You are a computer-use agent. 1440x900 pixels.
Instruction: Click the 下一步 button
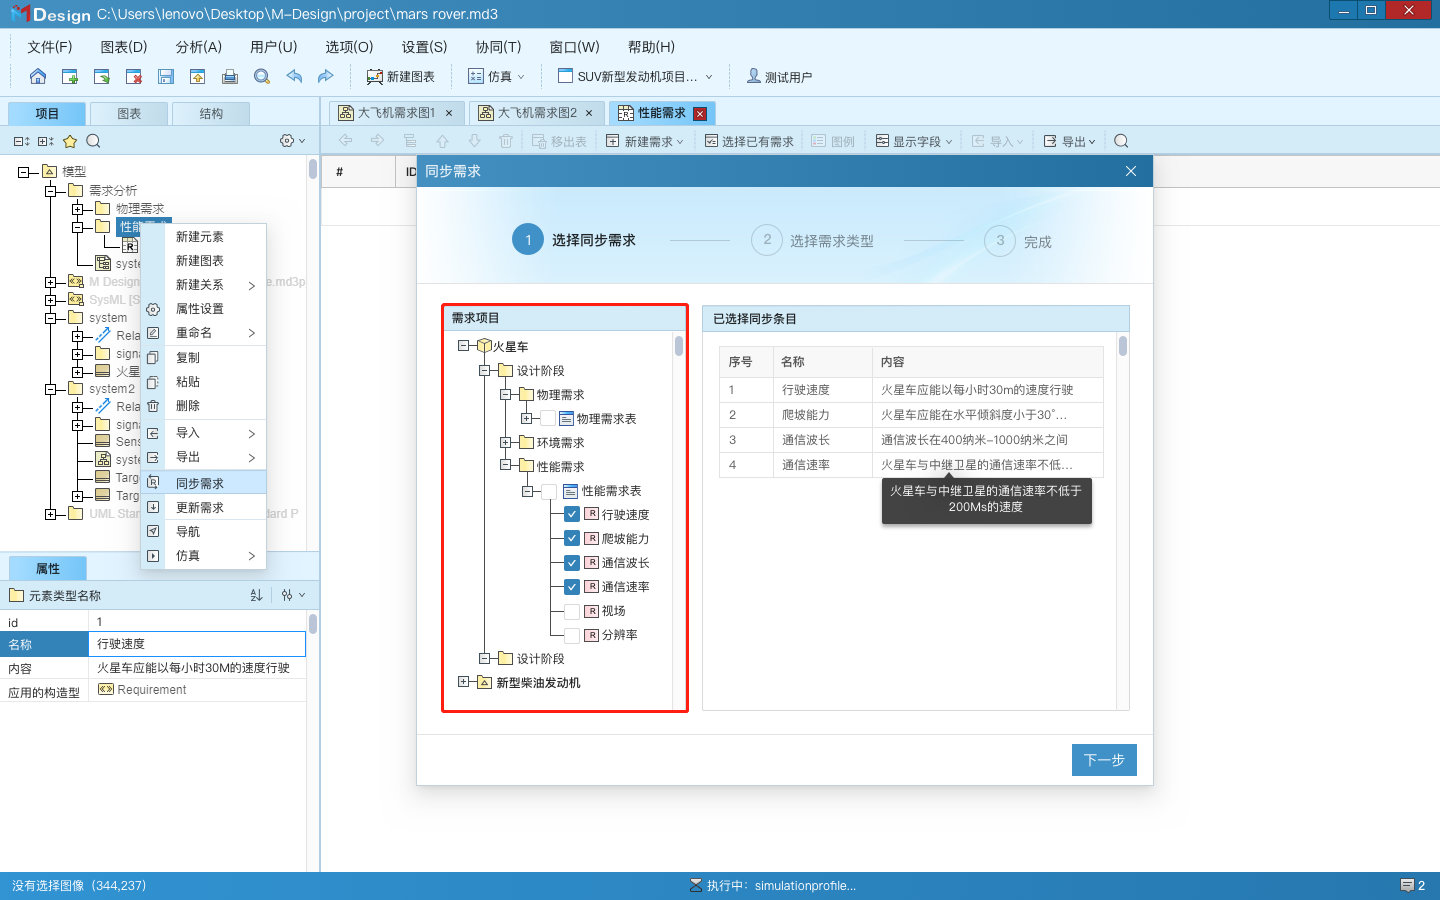click(1104, 760)
